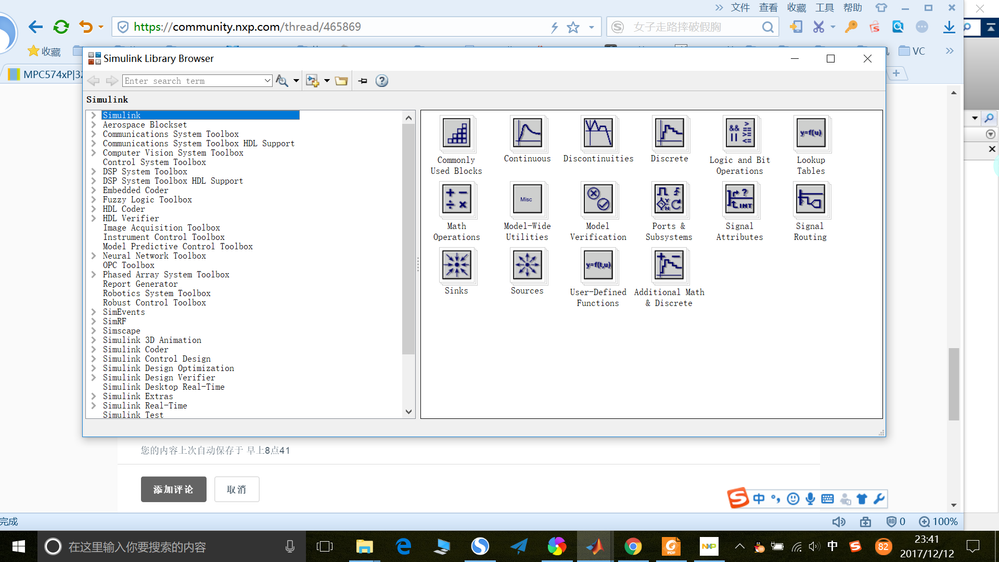Expand the DSP System Toolbox node

(94, 171)
